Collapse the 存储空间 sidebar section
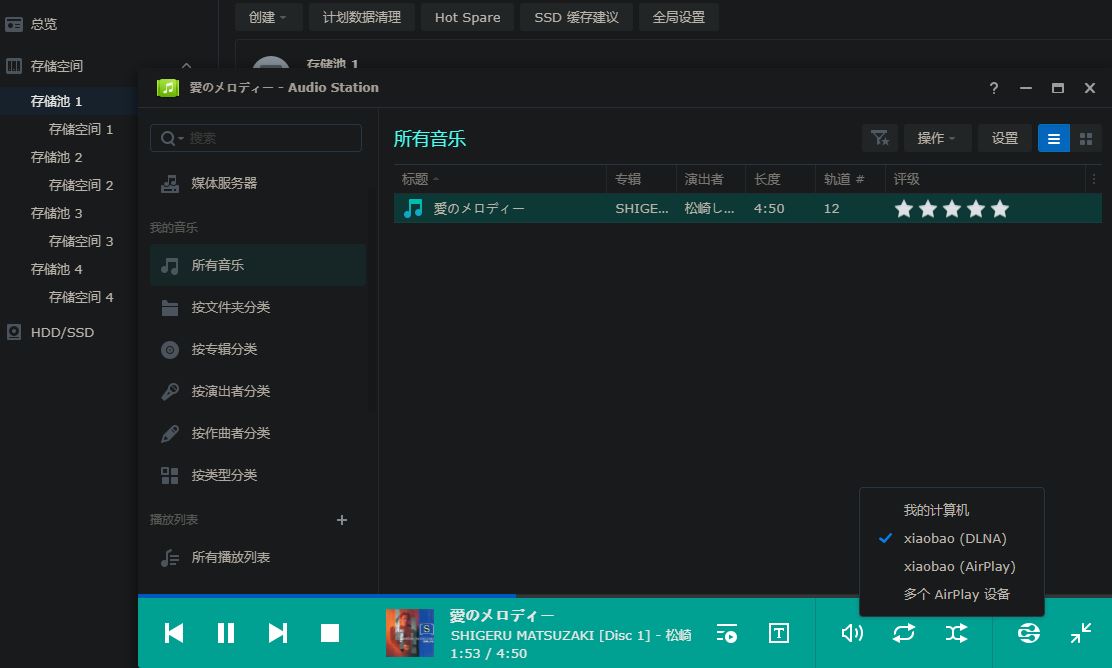1112x668 pixels. (x=186, y=66)
